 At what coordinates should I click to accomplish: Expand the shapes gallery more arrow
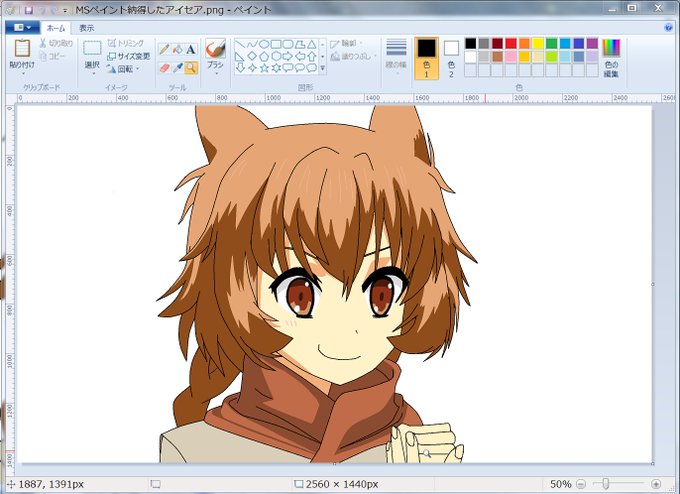point(323,68)
